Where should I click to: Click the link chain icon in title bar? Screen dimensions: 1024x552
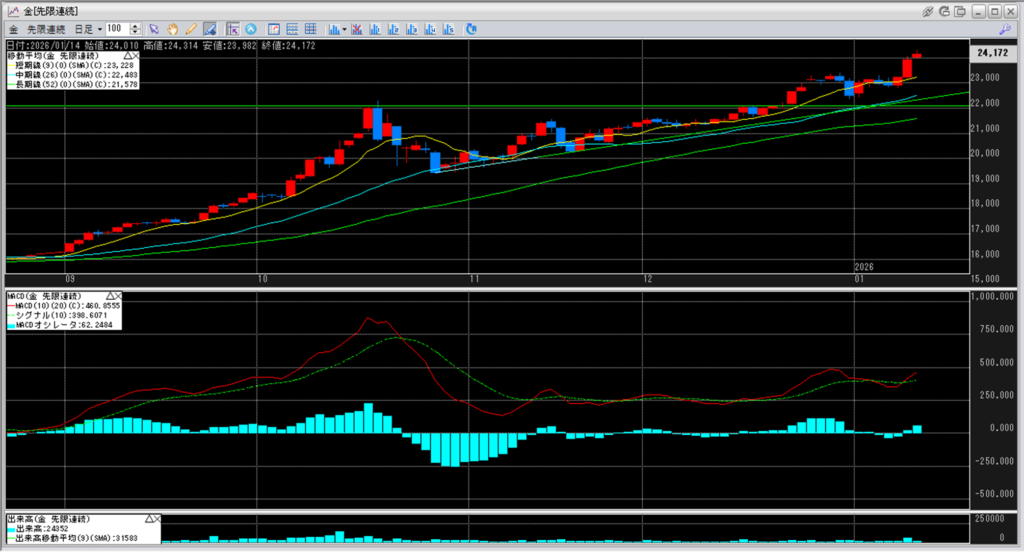[928, 10]
